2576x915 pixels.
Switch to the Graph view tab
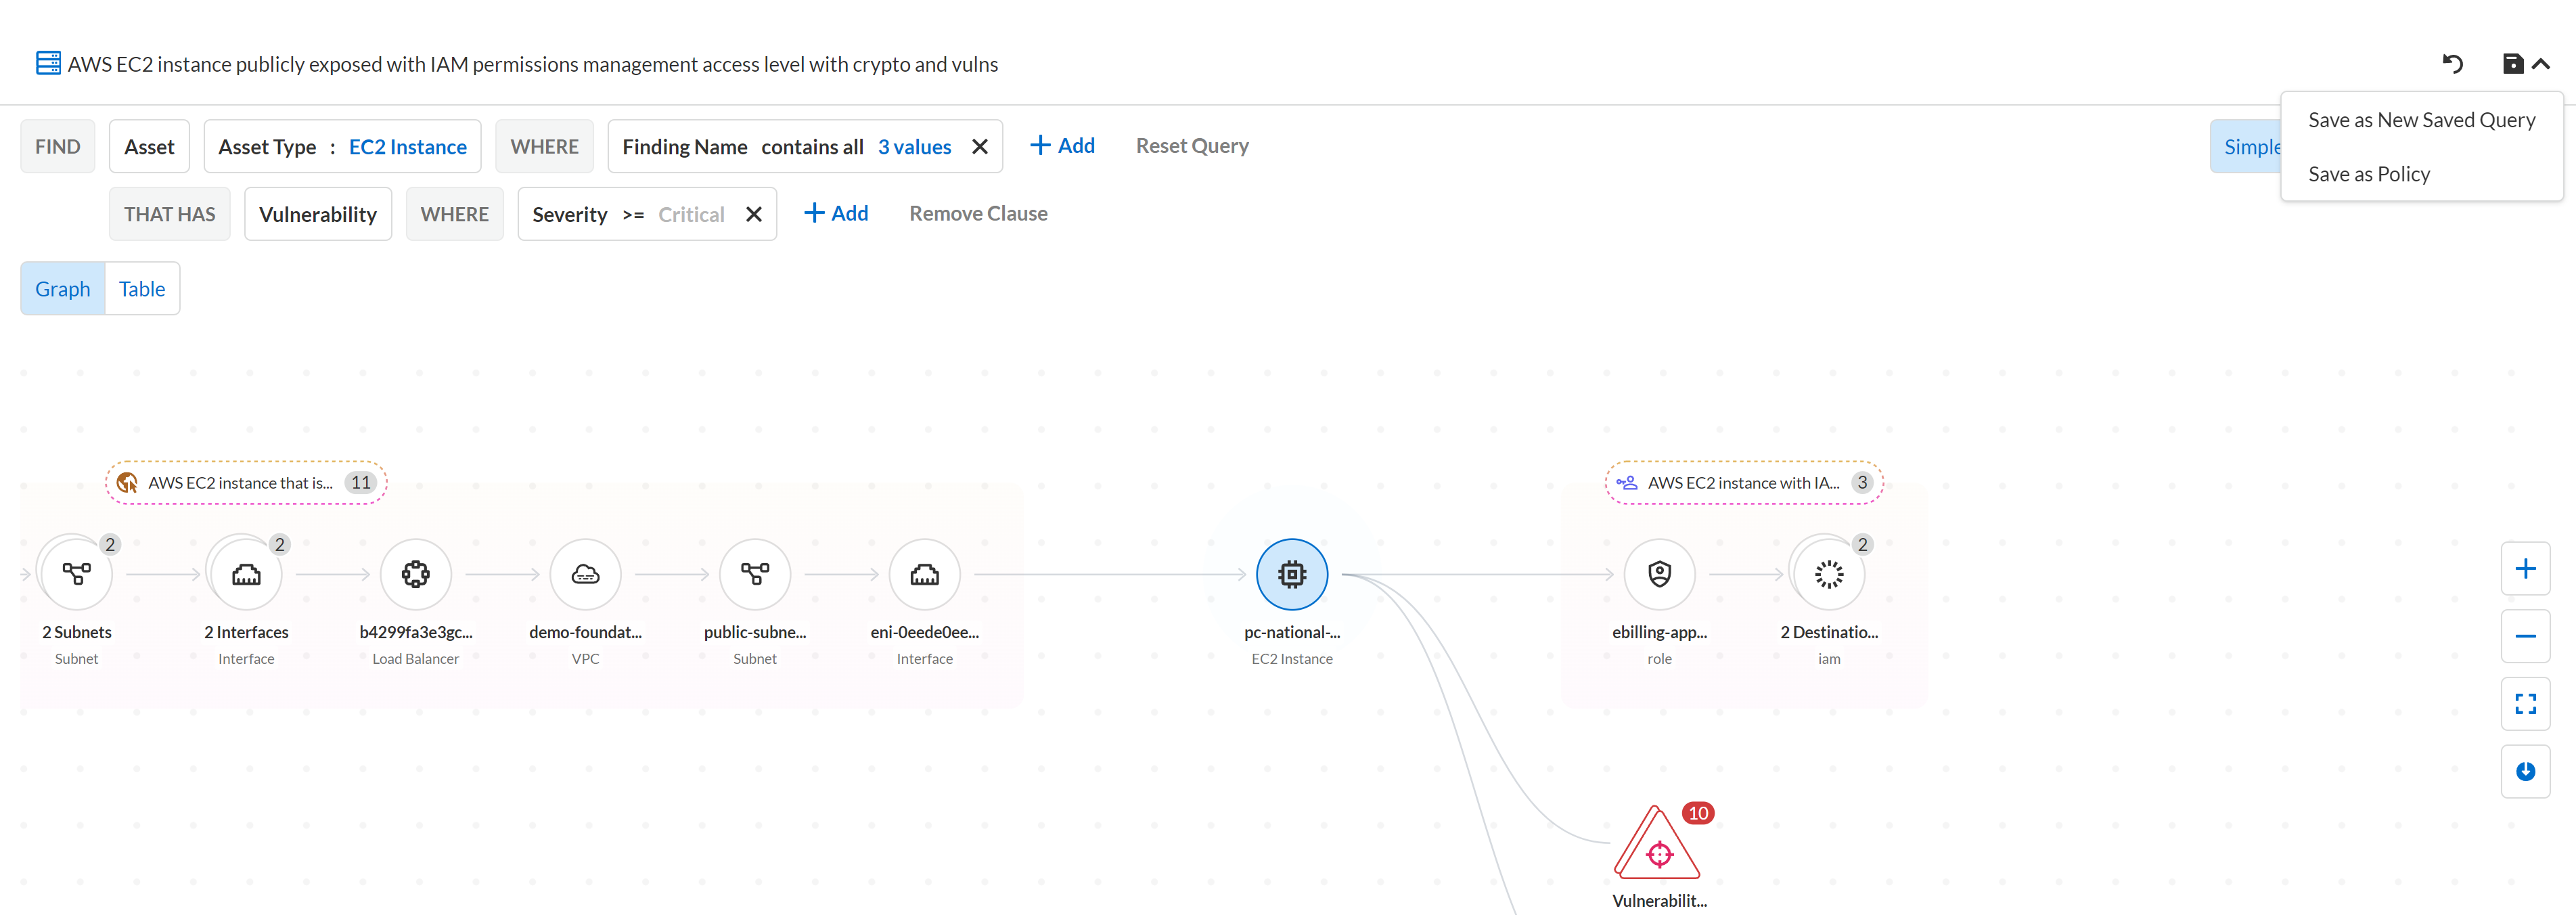(63, 289)
